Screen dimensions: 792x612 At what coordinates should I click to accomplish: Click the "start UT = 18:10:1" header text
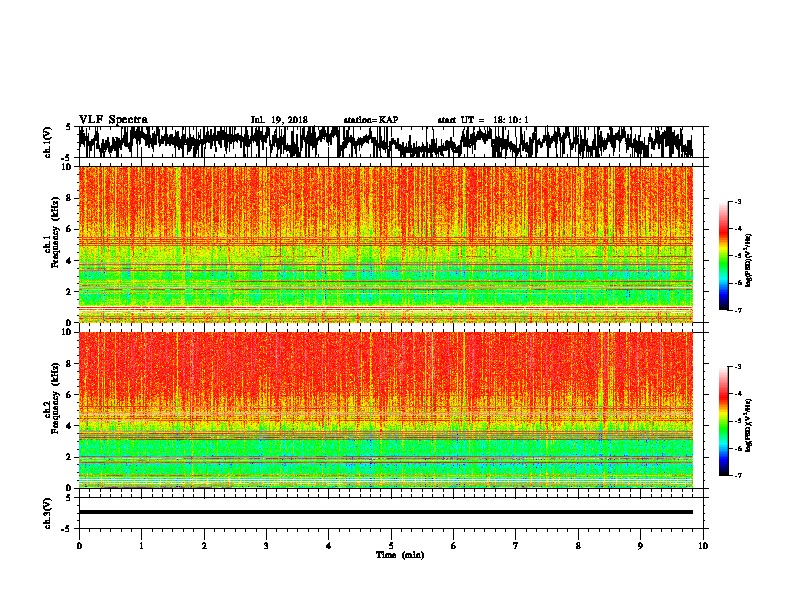[x=483, y=120]
